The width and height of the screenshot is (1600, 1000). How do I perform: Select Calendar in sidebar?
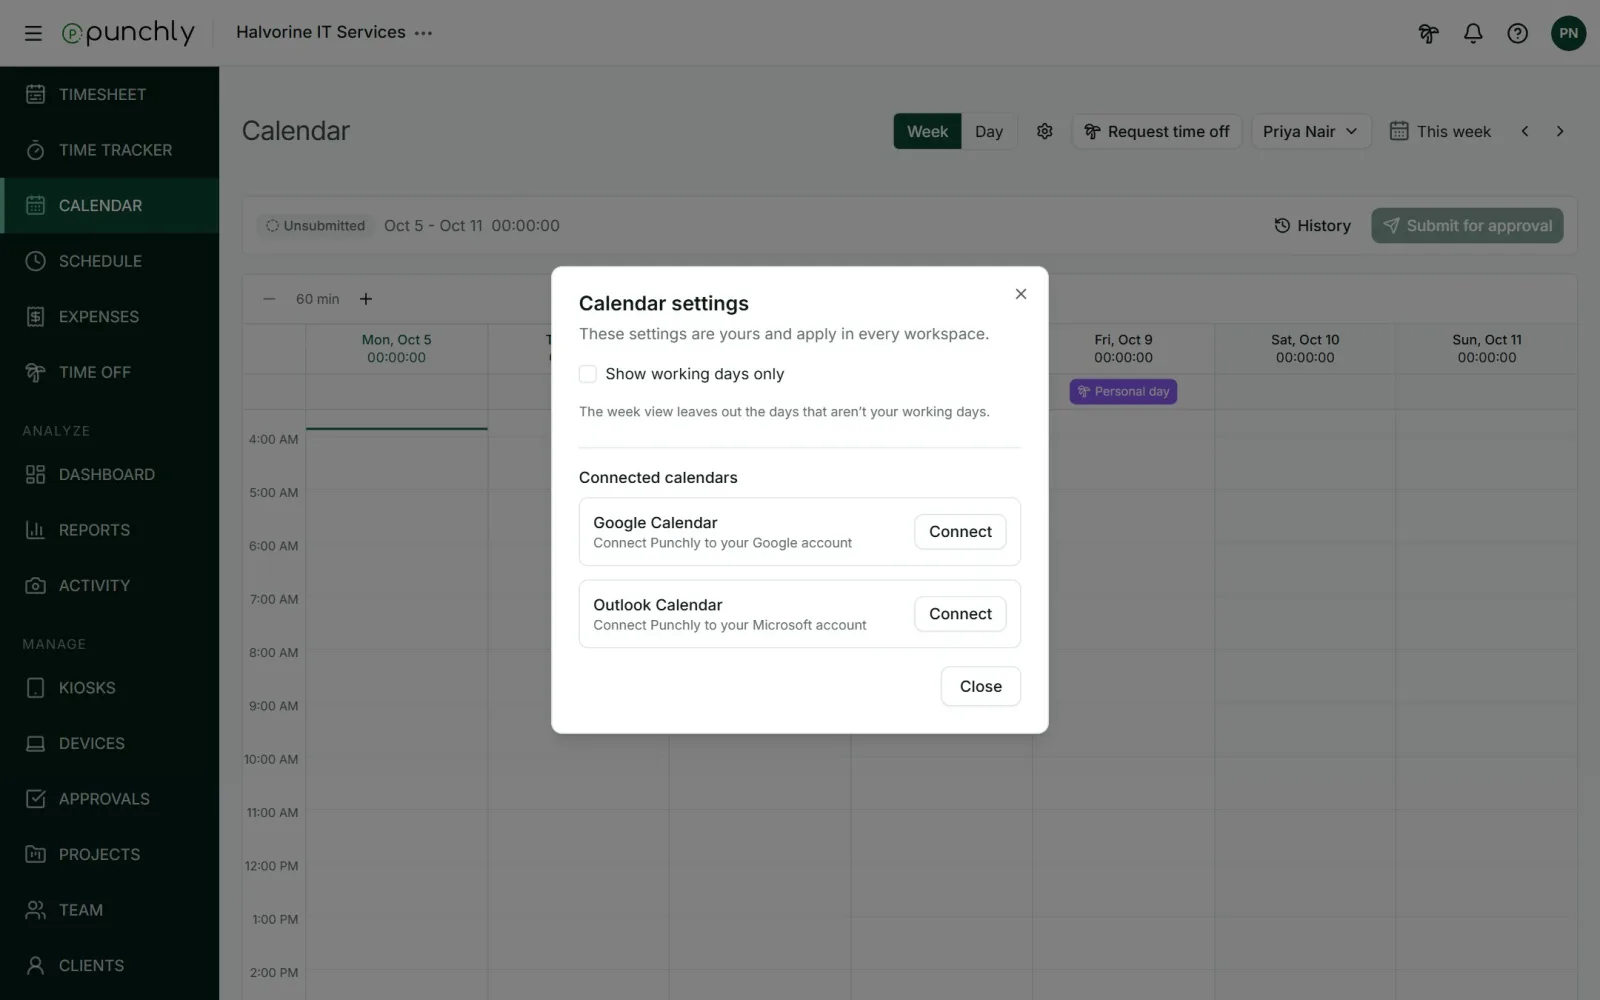(110, 205)
